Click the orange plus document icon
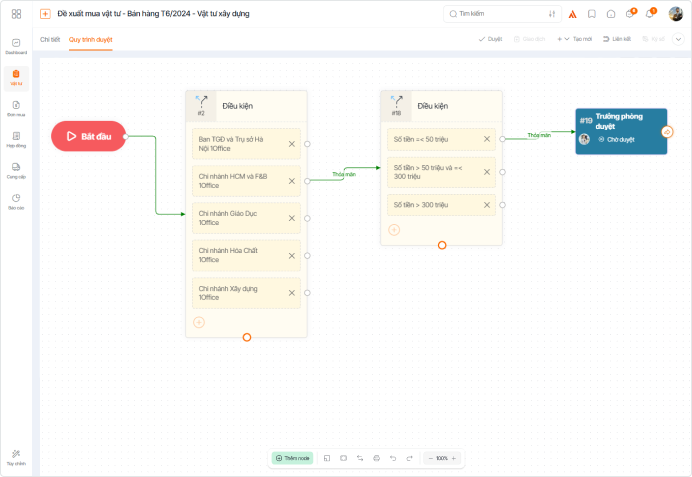The height and width of the screenshot is (477, 692). (x=45, y=14)
